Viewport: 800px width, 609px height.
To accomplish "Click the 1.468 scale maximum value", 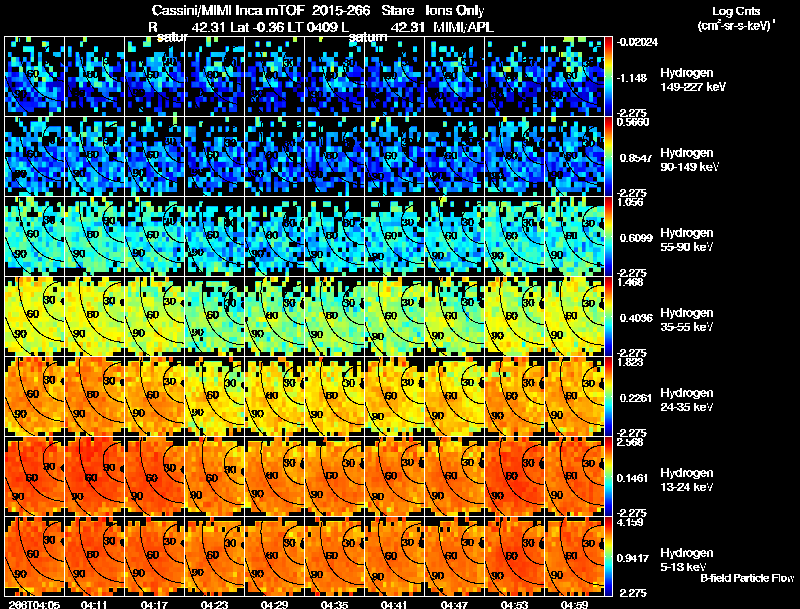I will pyautogui.click(x=630, y=283).
